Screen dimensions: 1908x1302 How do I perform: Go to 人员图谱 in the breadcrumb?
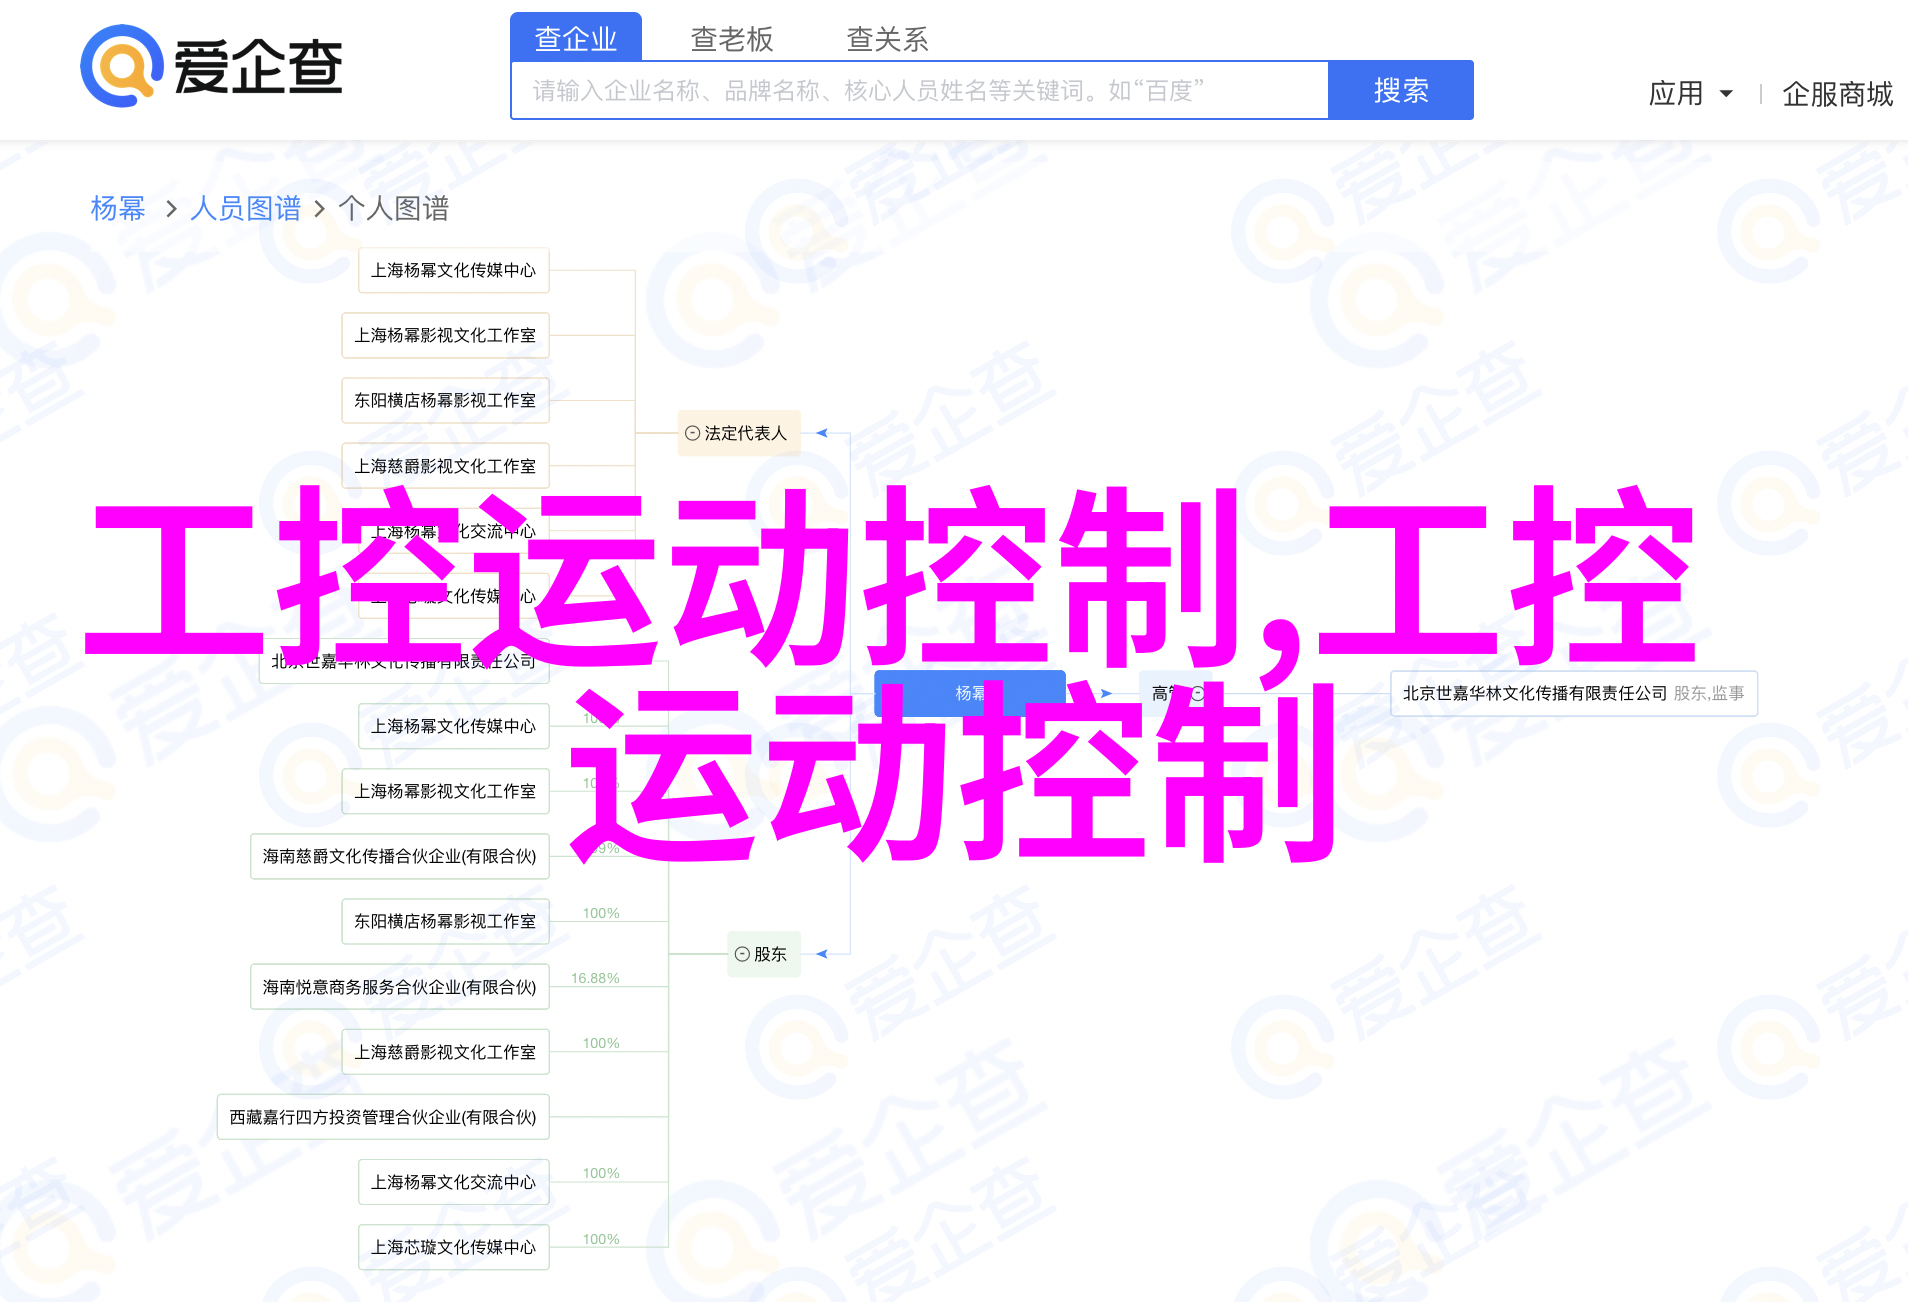pyautogui.click(x=245, y=208)
